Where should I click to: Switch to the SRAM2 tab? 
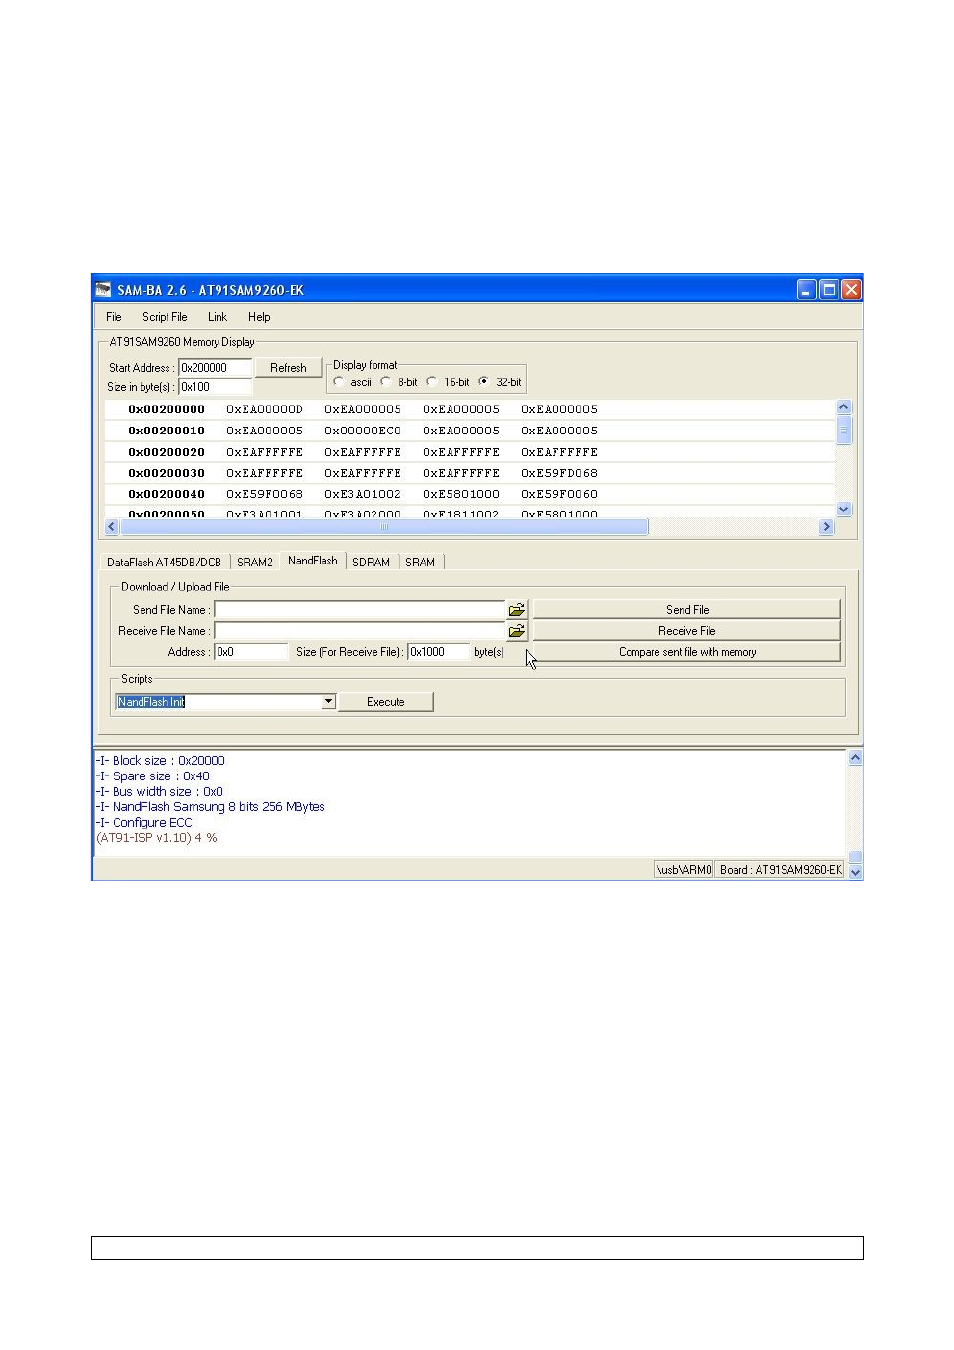[255, 562]
